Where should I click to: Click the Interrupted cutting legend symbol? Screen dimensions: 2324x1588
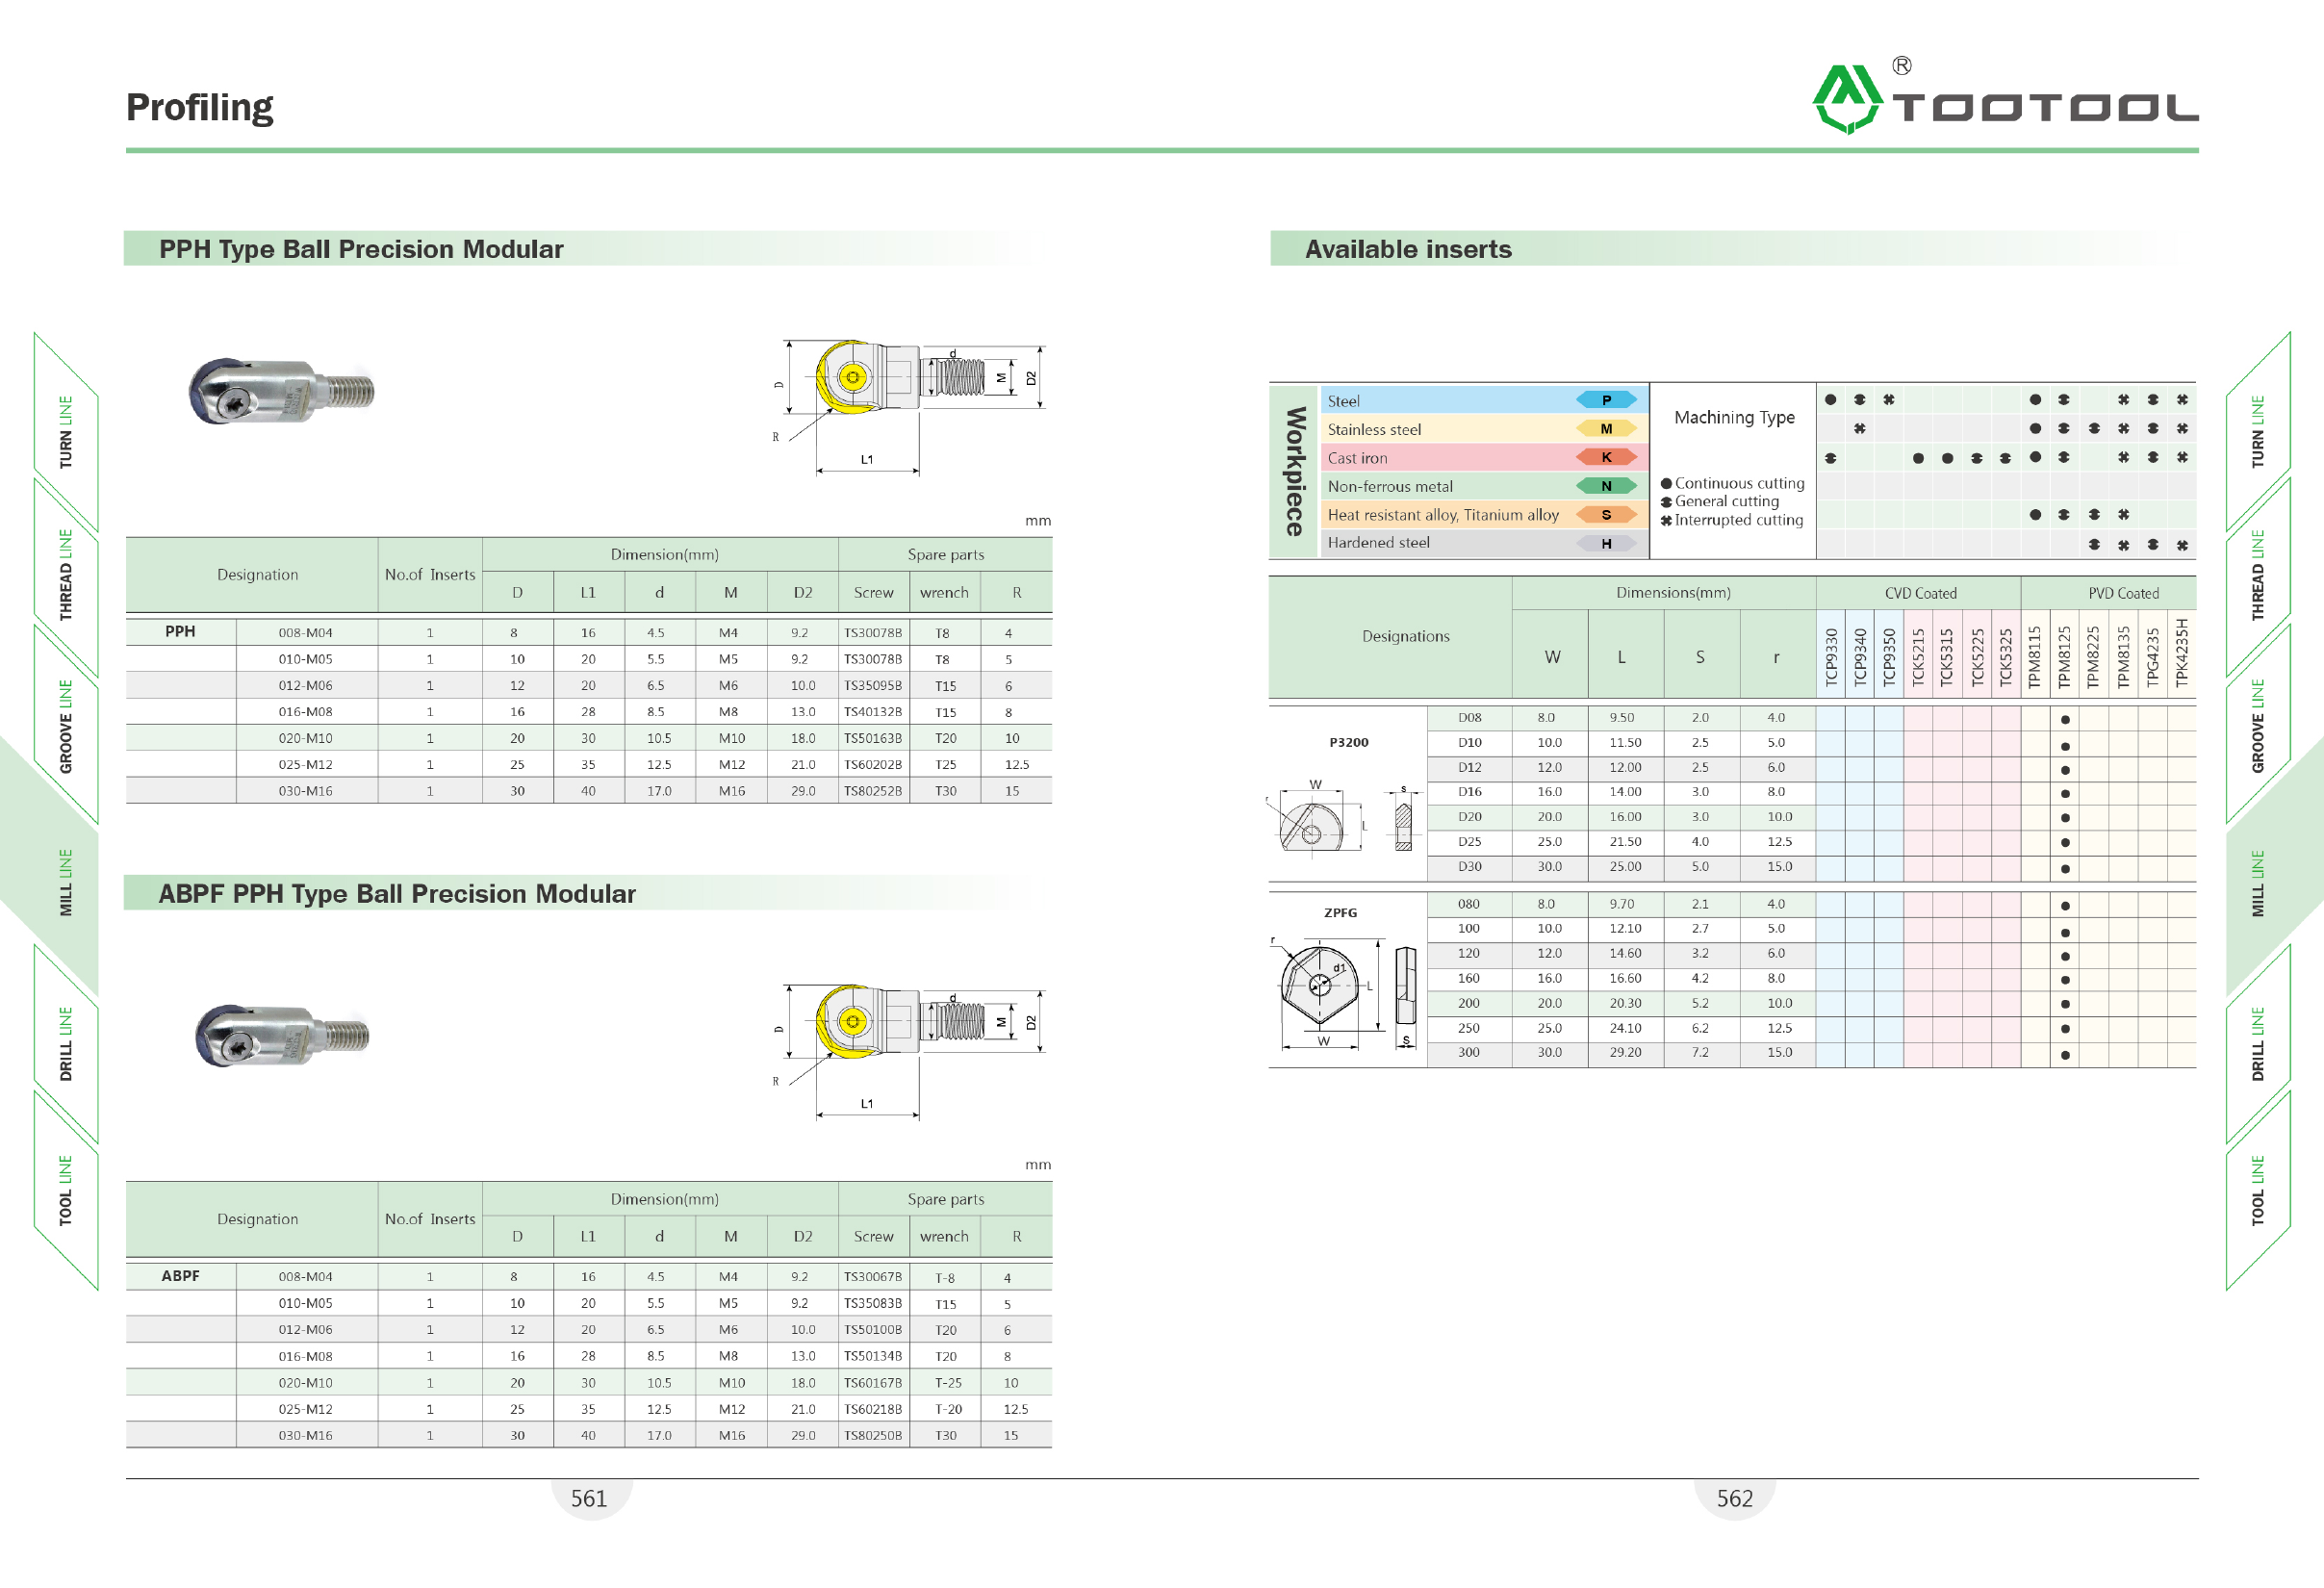(1666, 521)
